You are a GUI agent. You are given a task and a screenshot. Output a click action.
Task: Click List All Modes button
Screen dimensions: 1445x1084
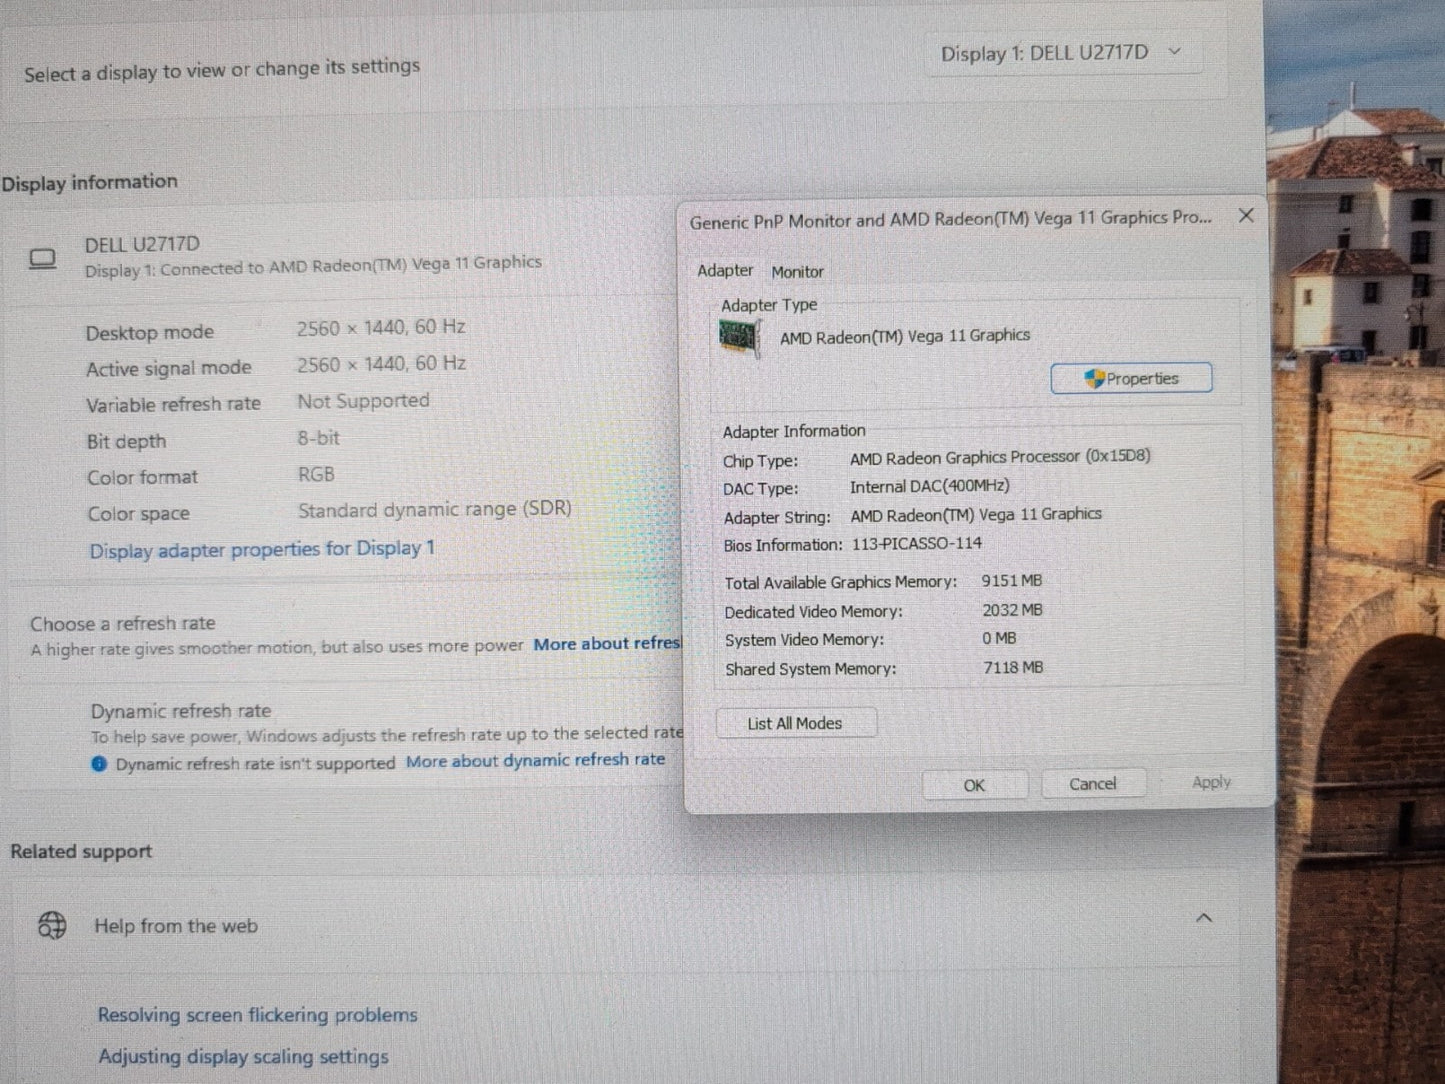tap(795, 723)
